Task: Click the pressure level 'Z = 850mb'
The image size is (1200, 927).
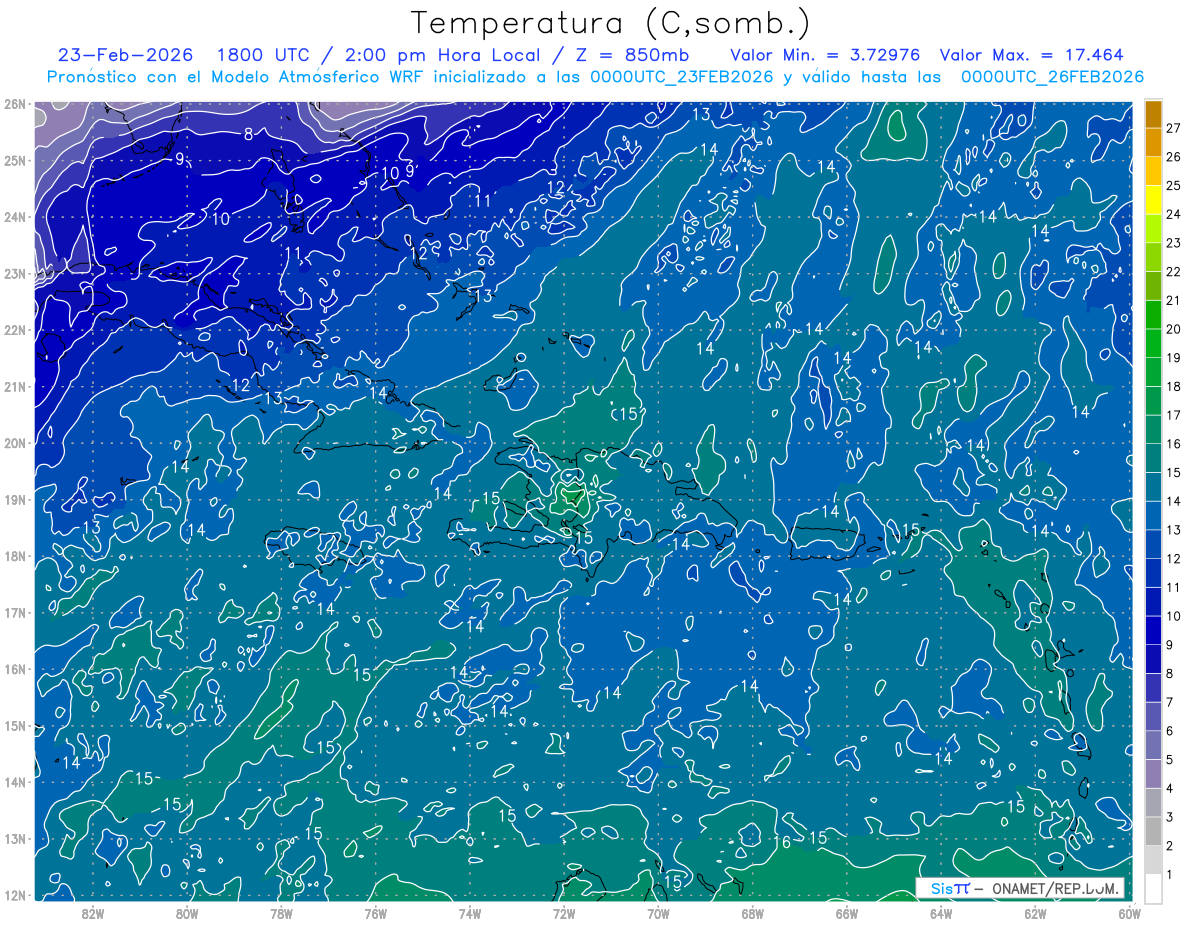Action: click(633, 55)
